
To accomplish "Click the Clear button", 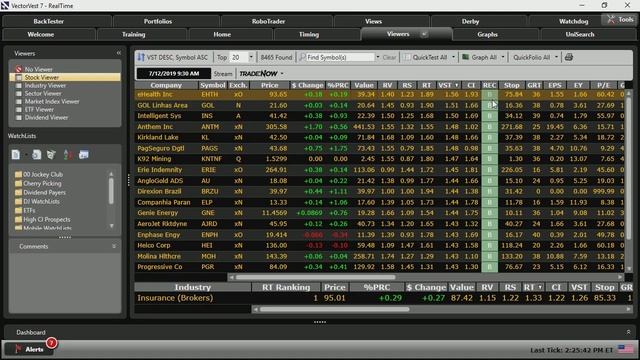I will point(389,58).
